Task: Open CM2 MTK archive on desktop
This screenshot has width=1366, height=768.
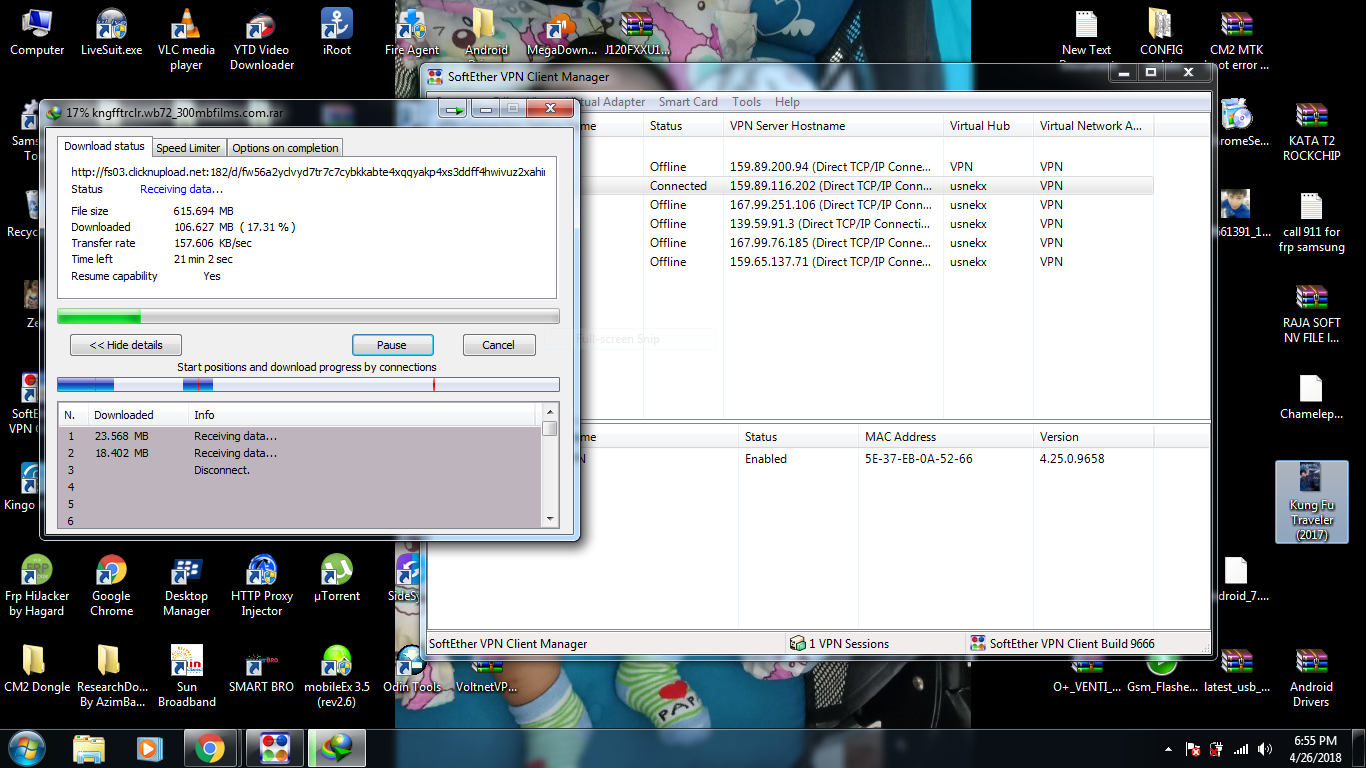Action: coord(1237,40)
